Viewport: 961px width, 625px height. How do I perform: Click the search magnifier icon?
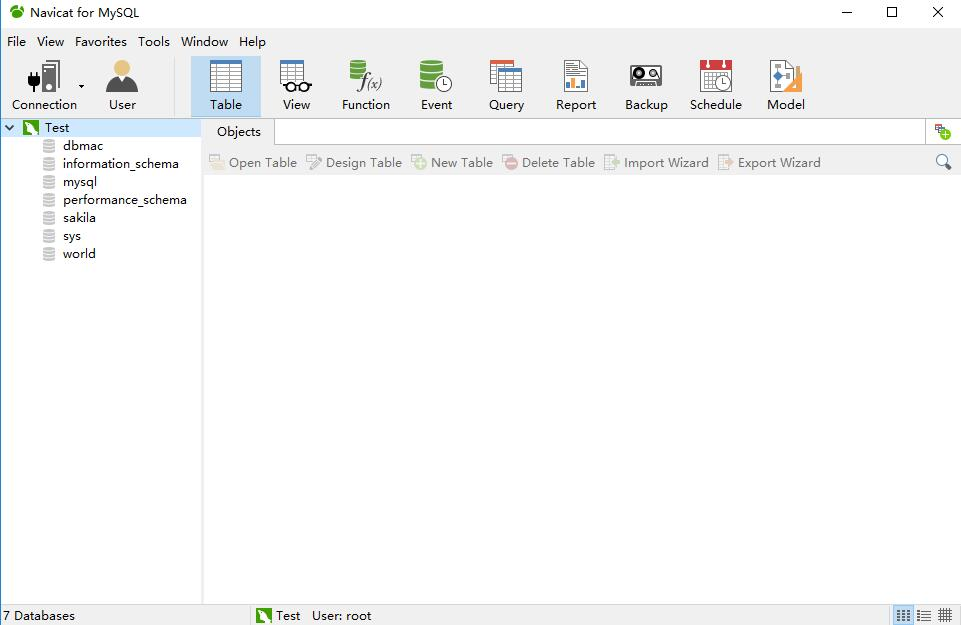pyautogui.click(x=943, y=162)
